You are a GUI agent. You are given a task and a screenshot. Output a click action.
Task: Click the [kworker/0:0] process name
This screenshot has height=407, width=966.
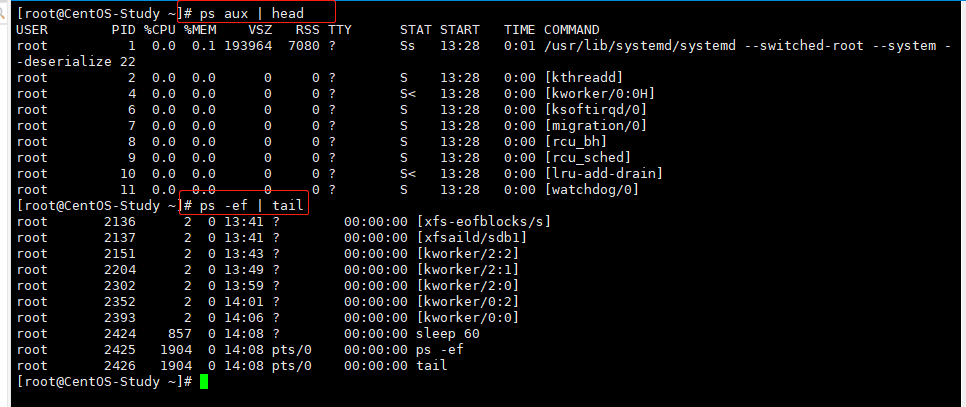point(468,317)
